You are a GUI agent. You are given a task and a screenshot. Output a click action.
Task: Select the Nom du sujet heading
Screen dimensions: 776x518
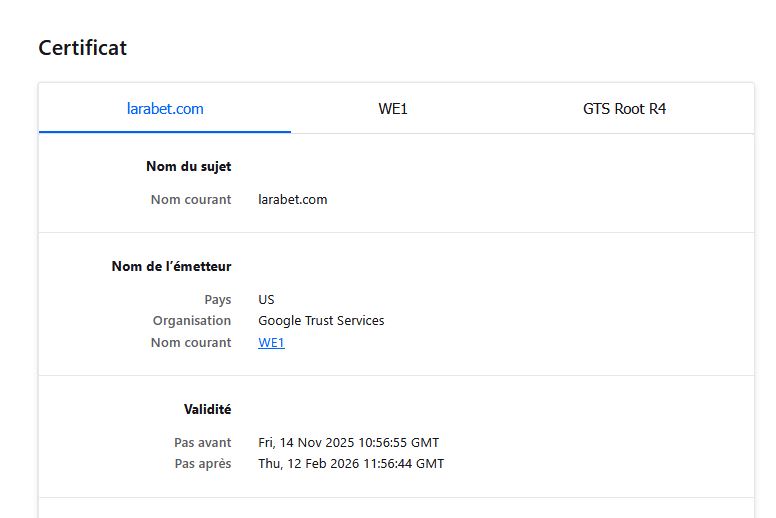(189, 166)
